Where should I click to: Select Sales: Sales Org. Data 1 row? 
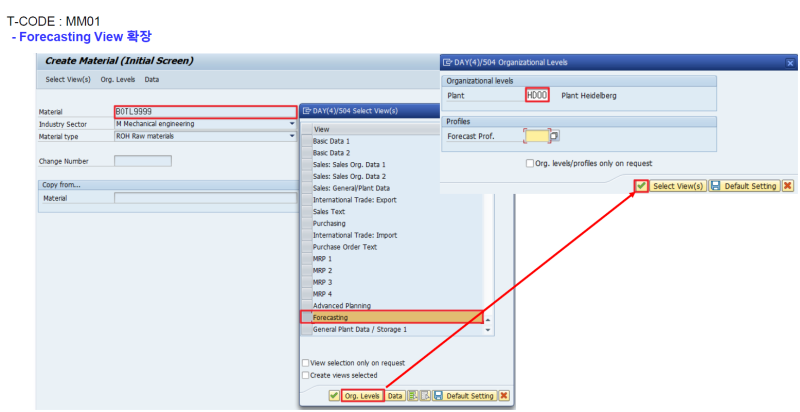click(x=391, y=165)
